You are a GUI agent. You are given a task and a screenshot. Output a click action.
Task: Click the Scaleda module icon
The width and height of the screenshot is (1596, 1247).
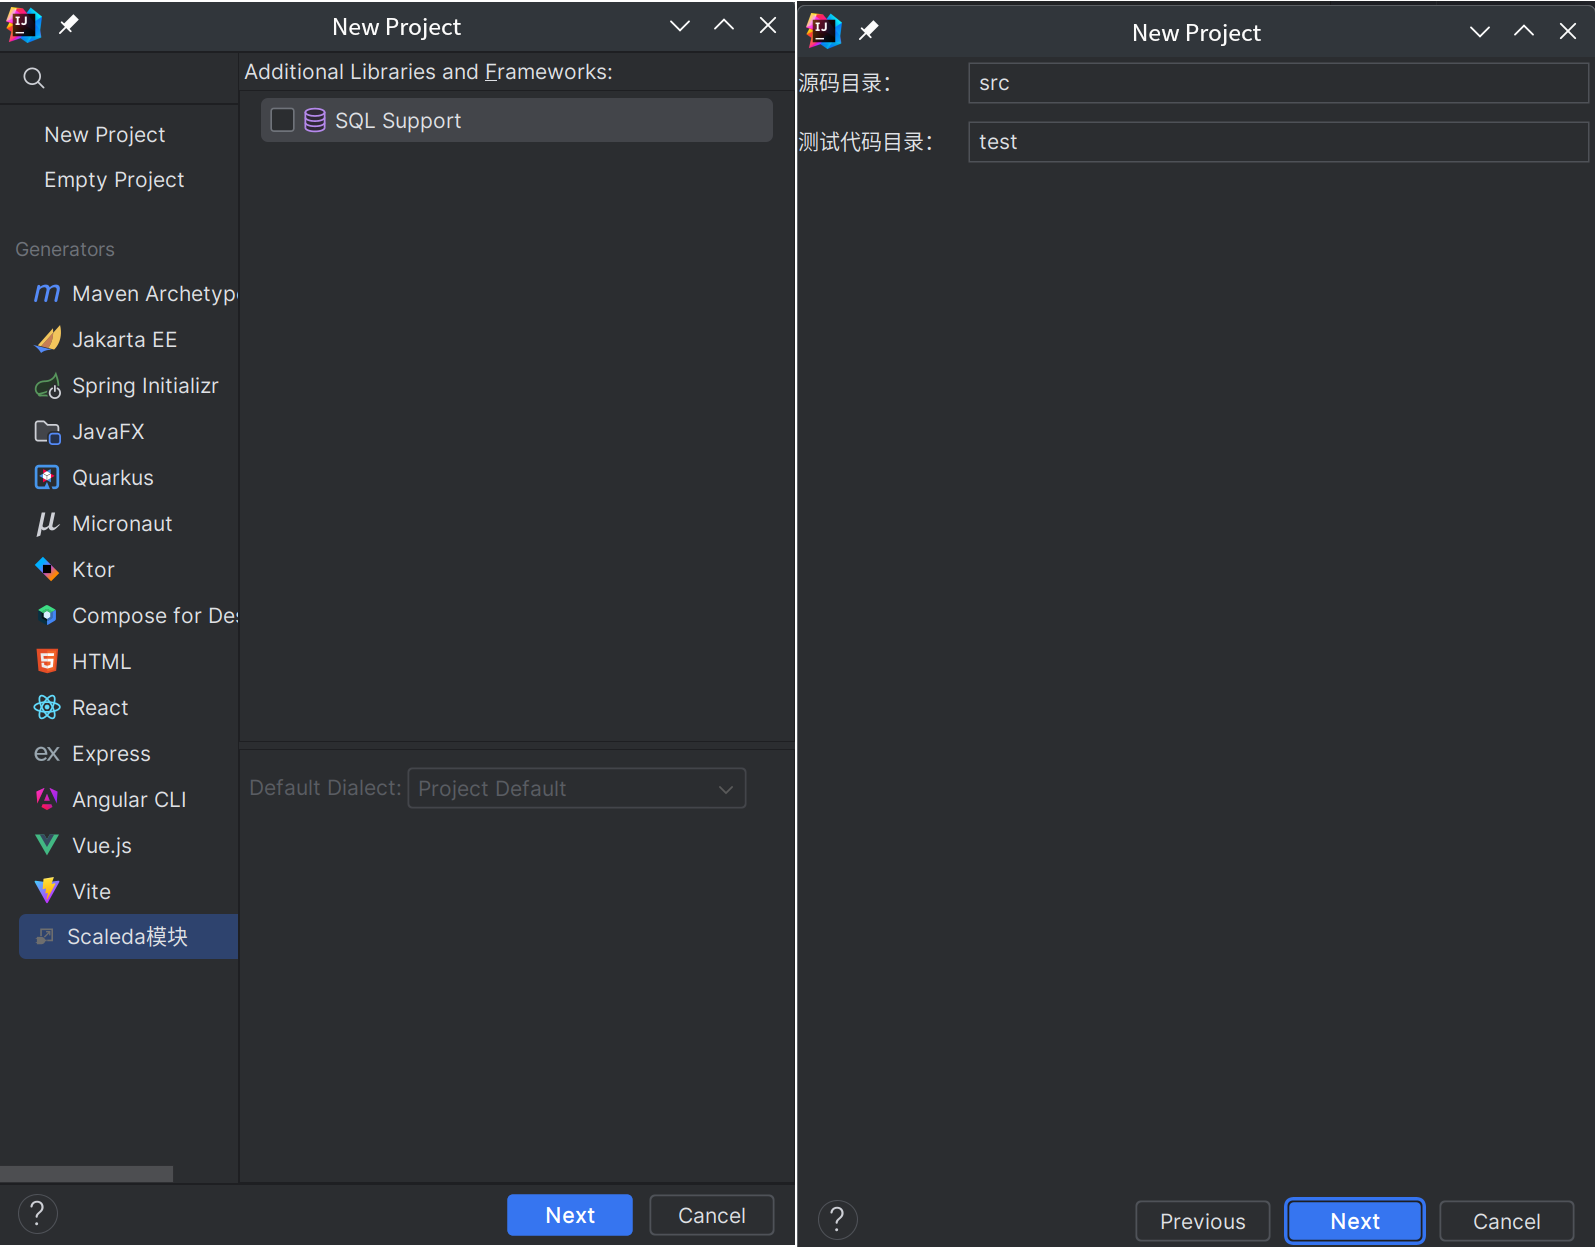click(x=45, y=936)
